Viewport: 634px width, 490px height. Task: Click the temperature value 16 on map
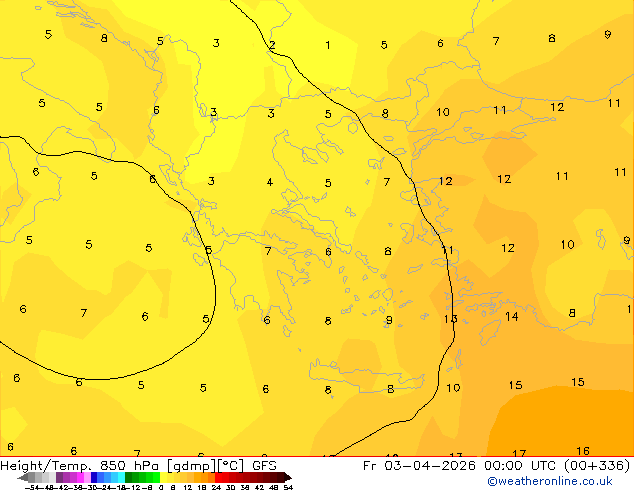point(583,450)
